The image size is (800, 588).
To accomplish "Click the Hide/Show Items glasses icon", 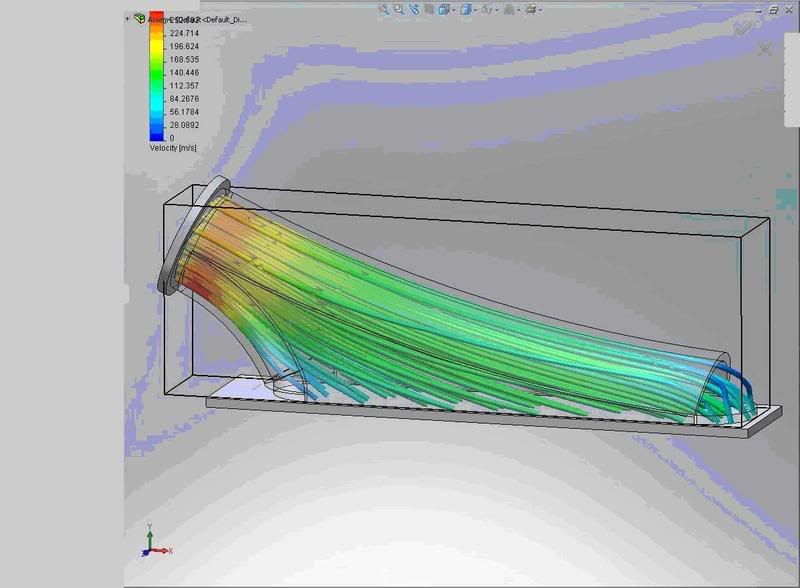I will [x=487, y=9].
